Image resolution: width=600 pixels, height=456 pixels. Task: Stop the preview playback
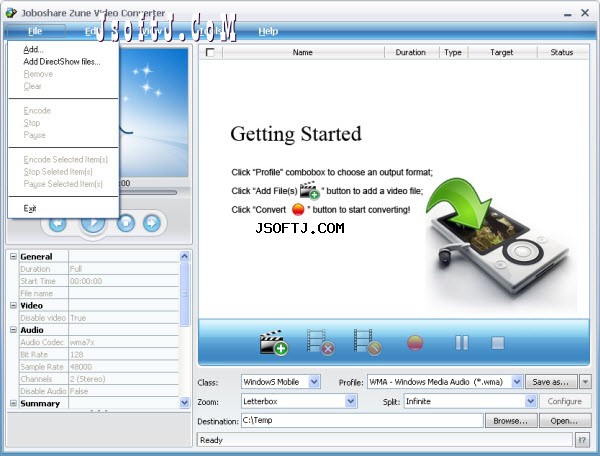pos(126,223)
